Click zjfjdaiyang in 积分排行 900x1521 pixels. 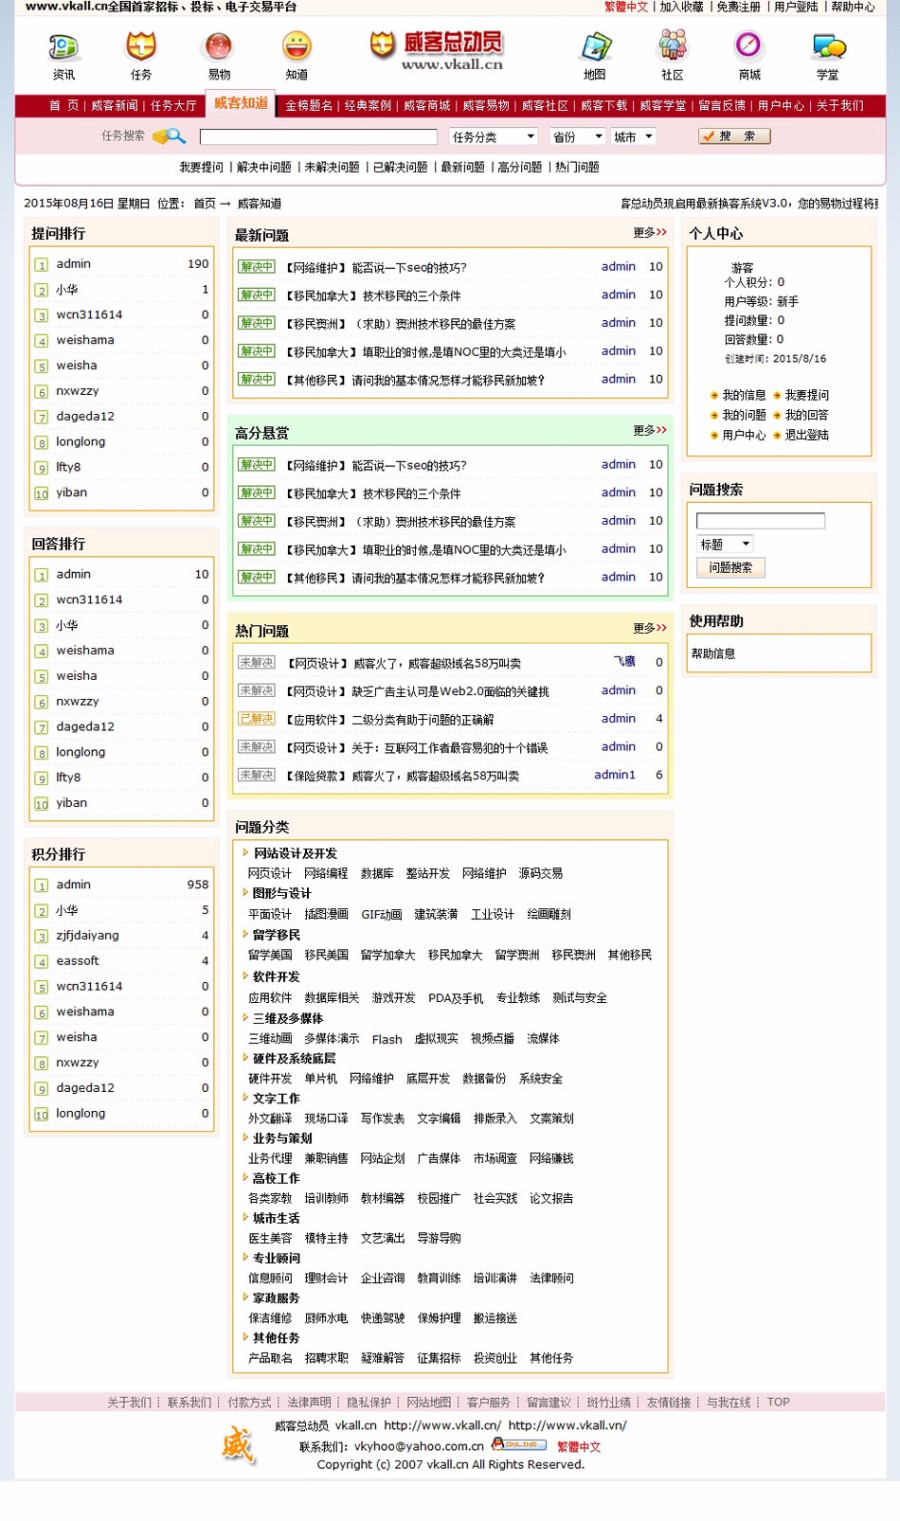click(87, 936)
